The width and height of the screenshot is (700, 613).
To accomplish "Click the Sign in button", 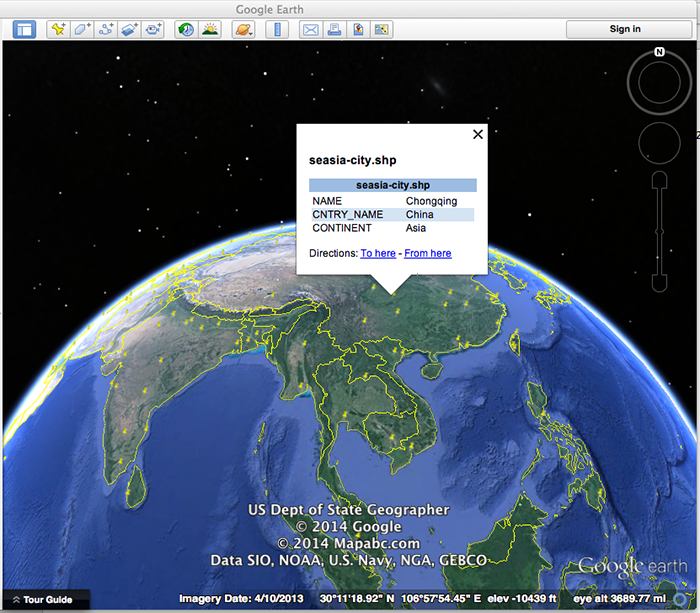I will coord(629,29).
